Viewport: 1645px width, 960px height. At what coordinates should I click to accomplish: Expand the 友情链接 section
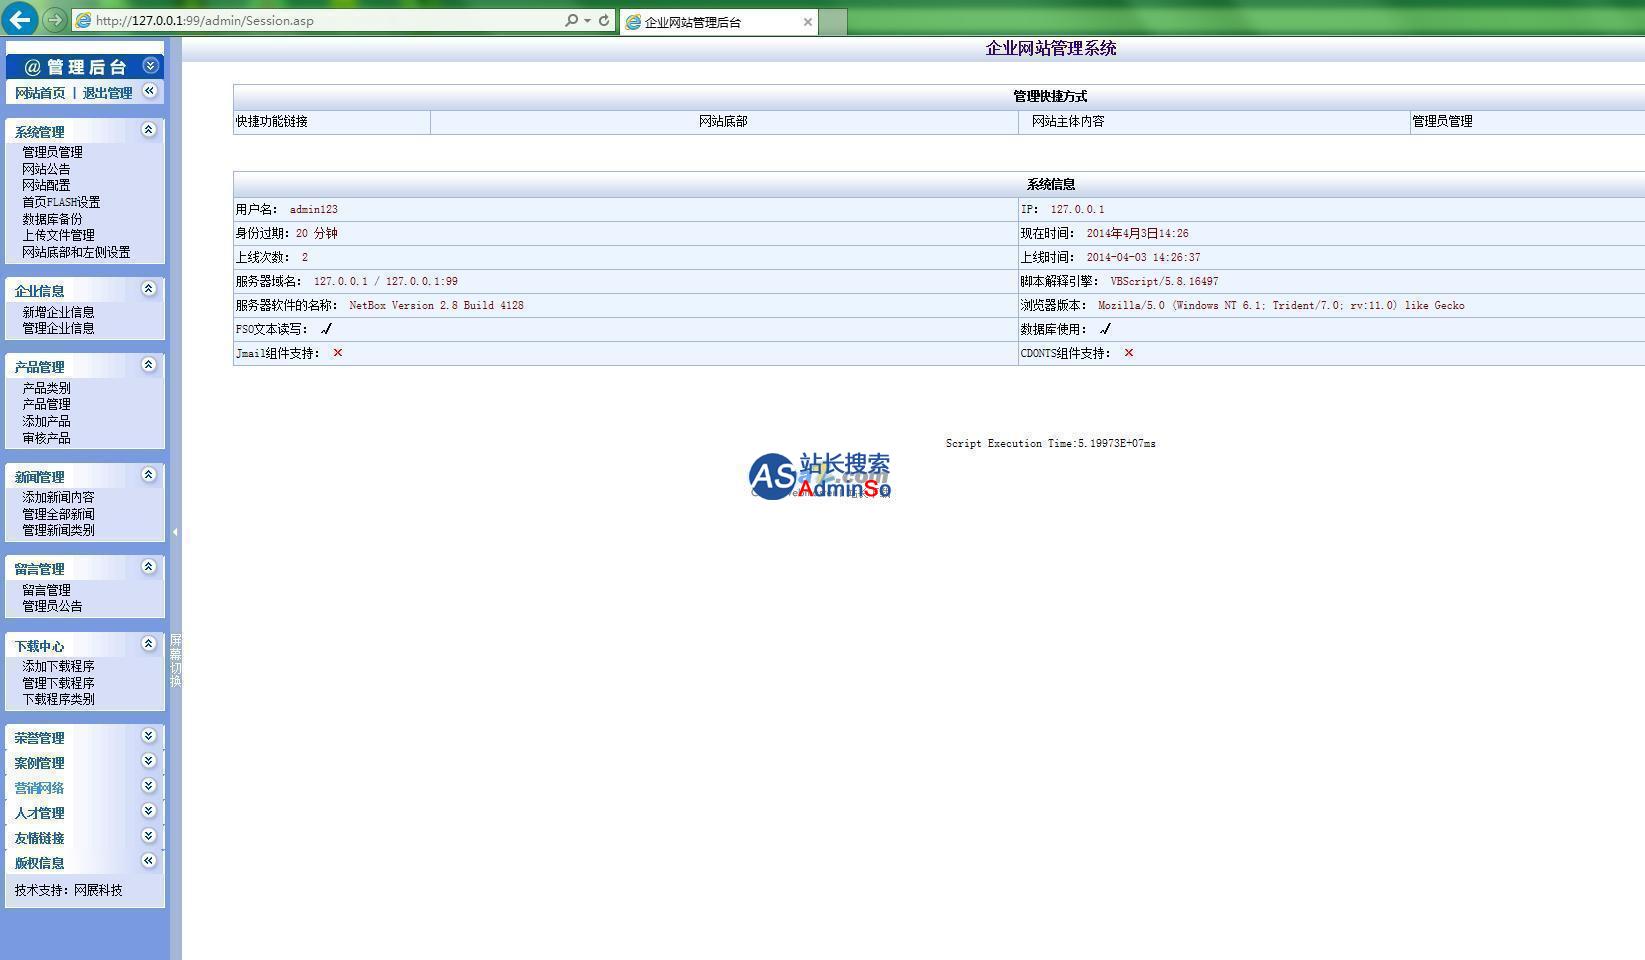click(x=148, y=836)
